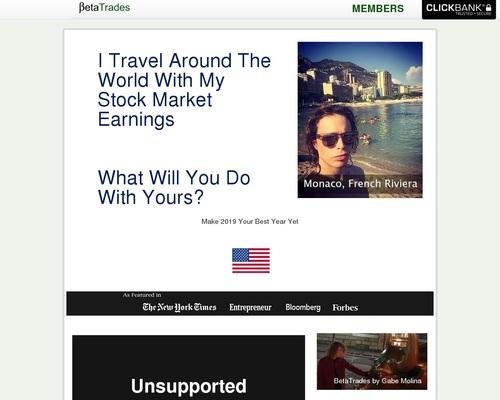Click the black featured-in banner bar
Image resolution: width=500 pixels, height=400 pixels.
pyautogui.click(x=250, y=303)
